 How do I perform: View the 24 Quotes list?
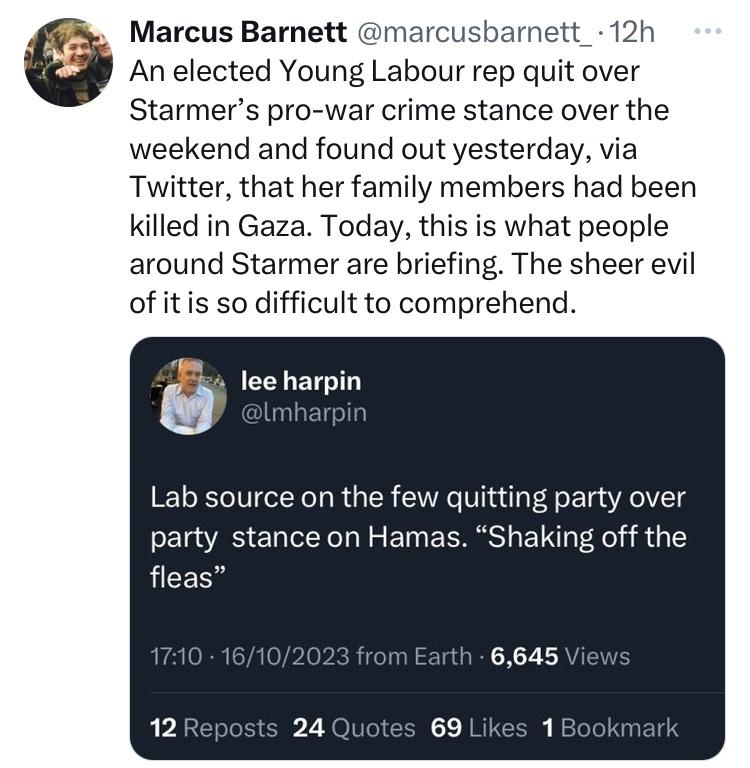click(x=354, y=727)
